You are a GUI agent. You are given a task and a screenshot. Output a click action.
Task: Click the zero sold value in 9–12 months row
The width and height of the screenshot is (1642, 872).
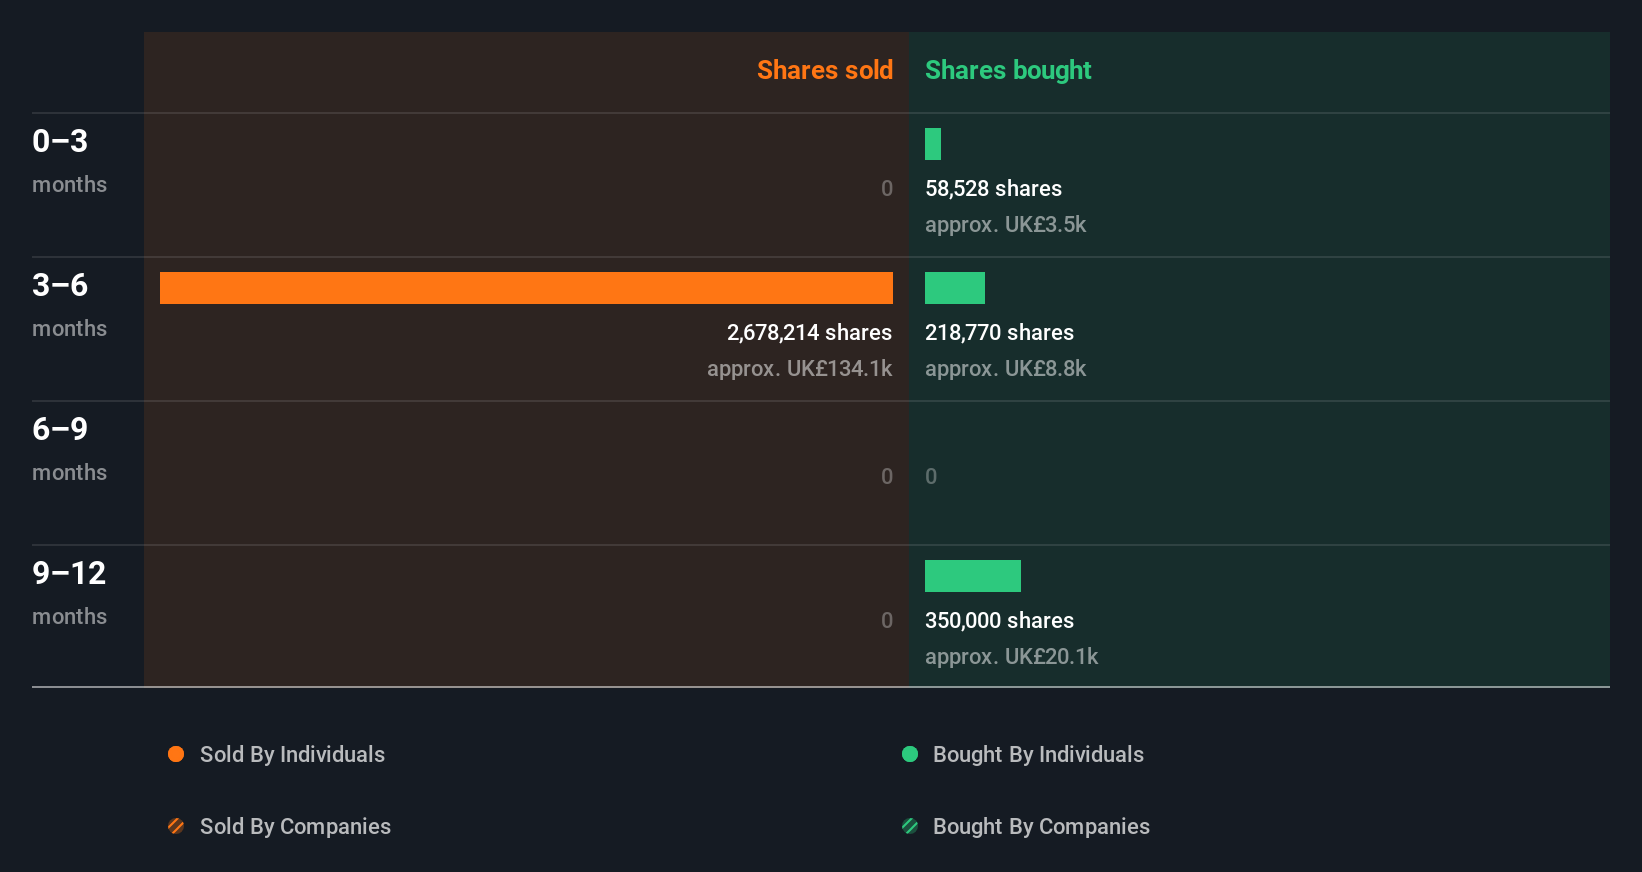[x=887, y=620]
